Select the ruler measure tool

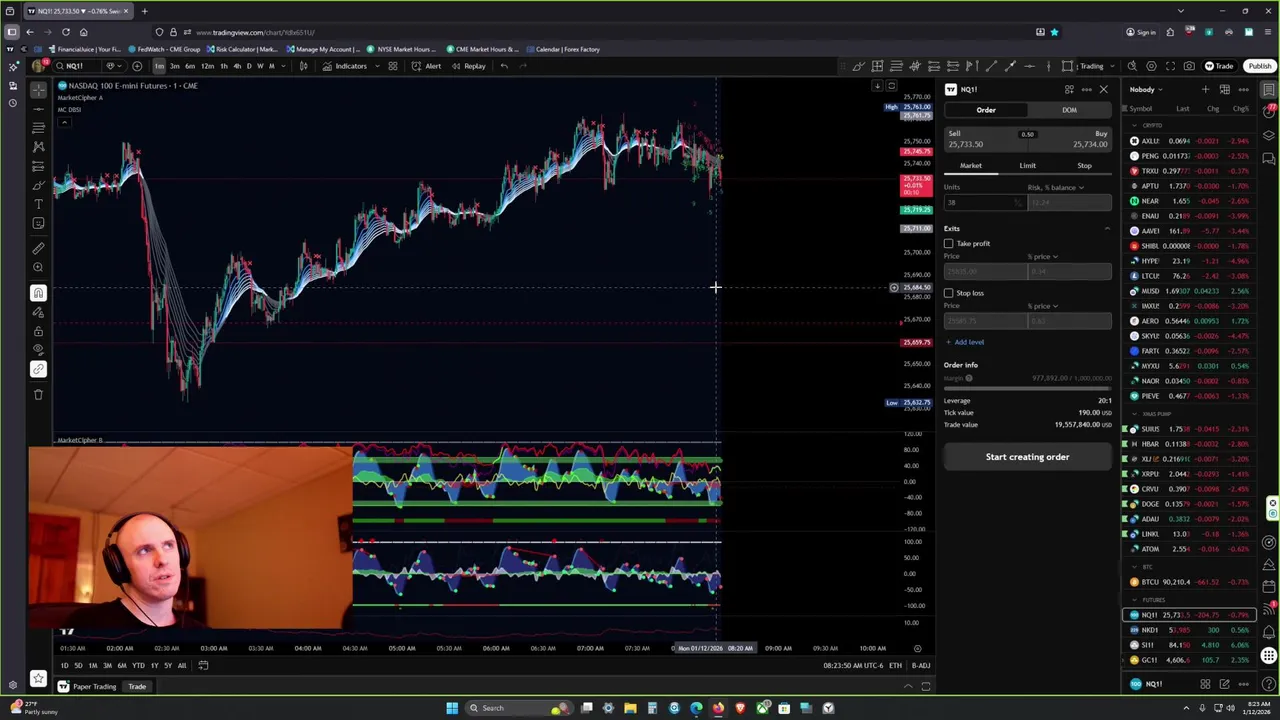tap(38, 248)
